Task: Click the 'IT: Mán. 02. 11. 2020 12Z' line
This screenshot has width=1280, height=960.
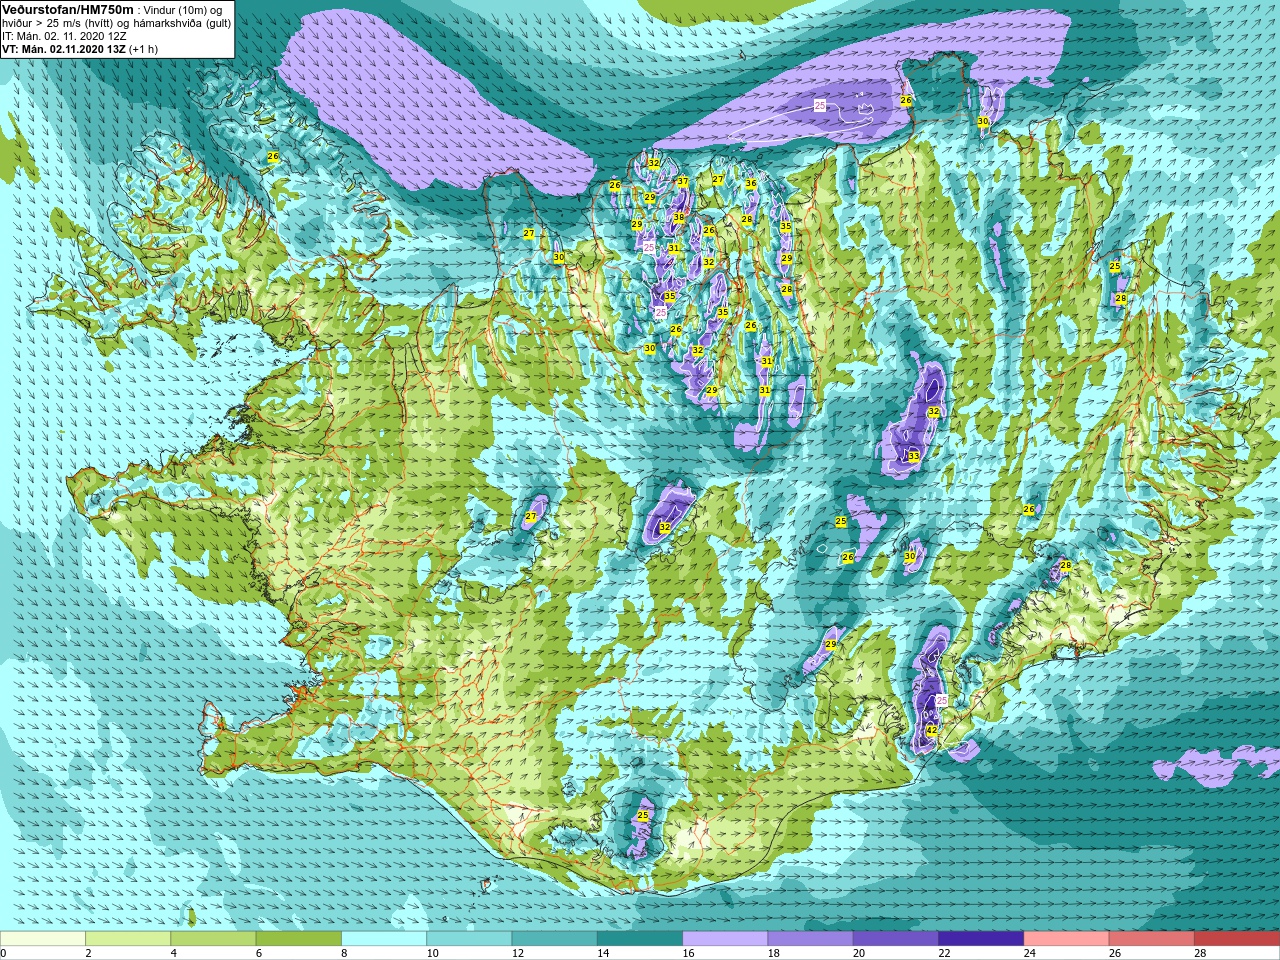Action: [x=64, y=36]
